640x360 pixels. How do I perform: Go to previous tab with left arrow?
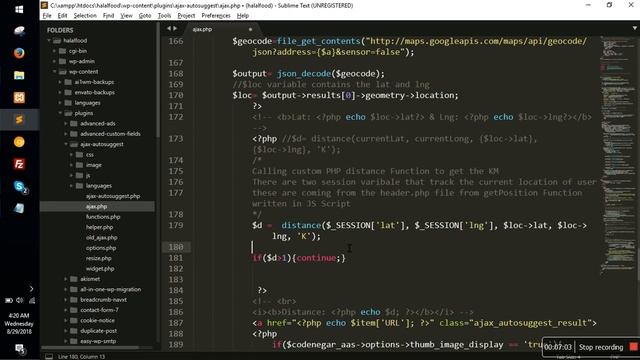169,29
